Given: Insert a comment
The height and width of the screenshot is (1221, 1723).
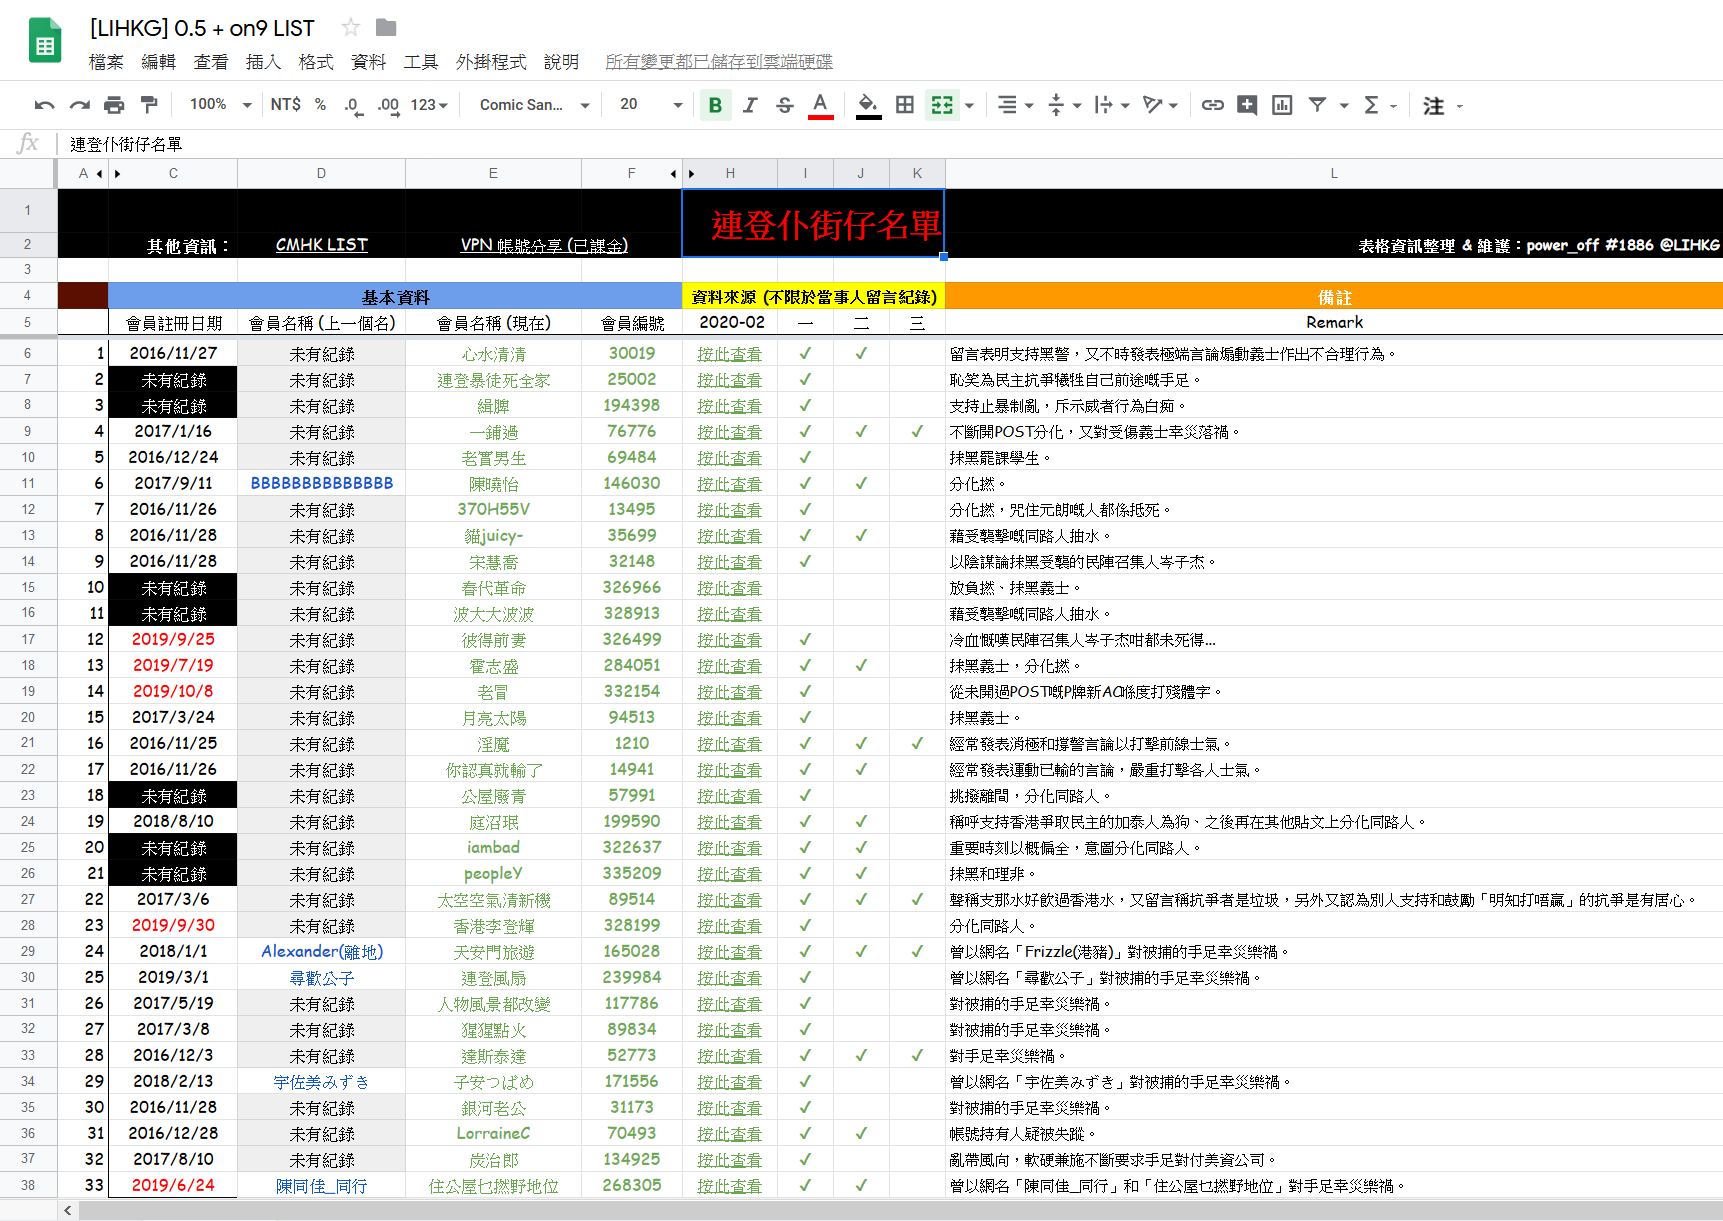Looking at the screenshot, I should point(1247,105).
